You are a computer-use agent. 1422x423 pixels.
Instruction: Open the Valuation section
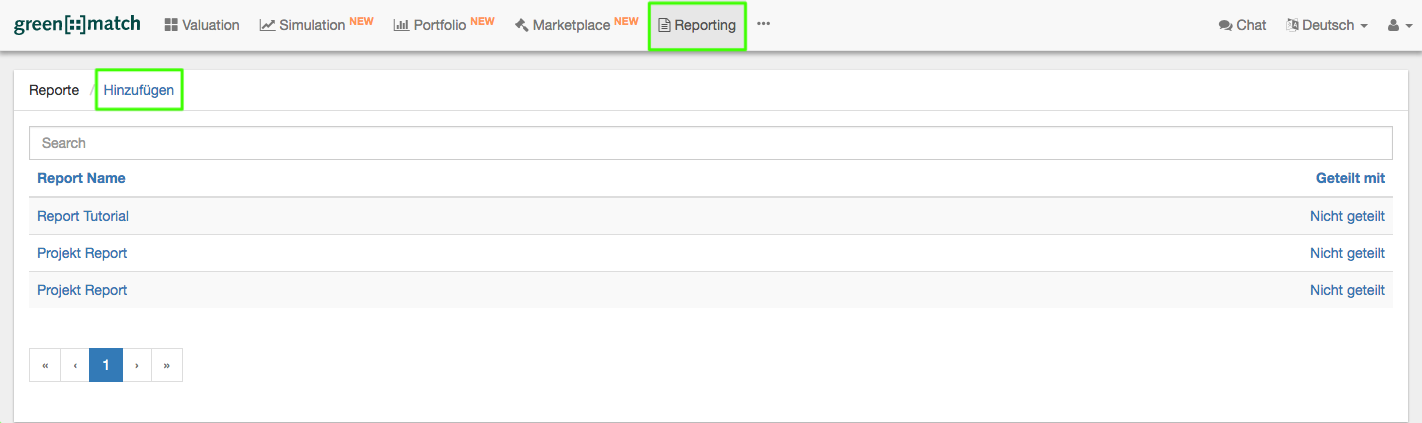coord(202,25)
